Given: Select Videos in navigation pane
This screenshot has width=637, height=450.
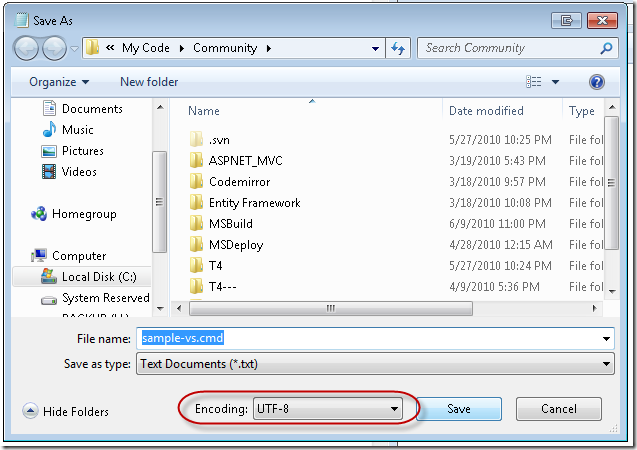Looking at the screenshot, I should tap(79, 172).
